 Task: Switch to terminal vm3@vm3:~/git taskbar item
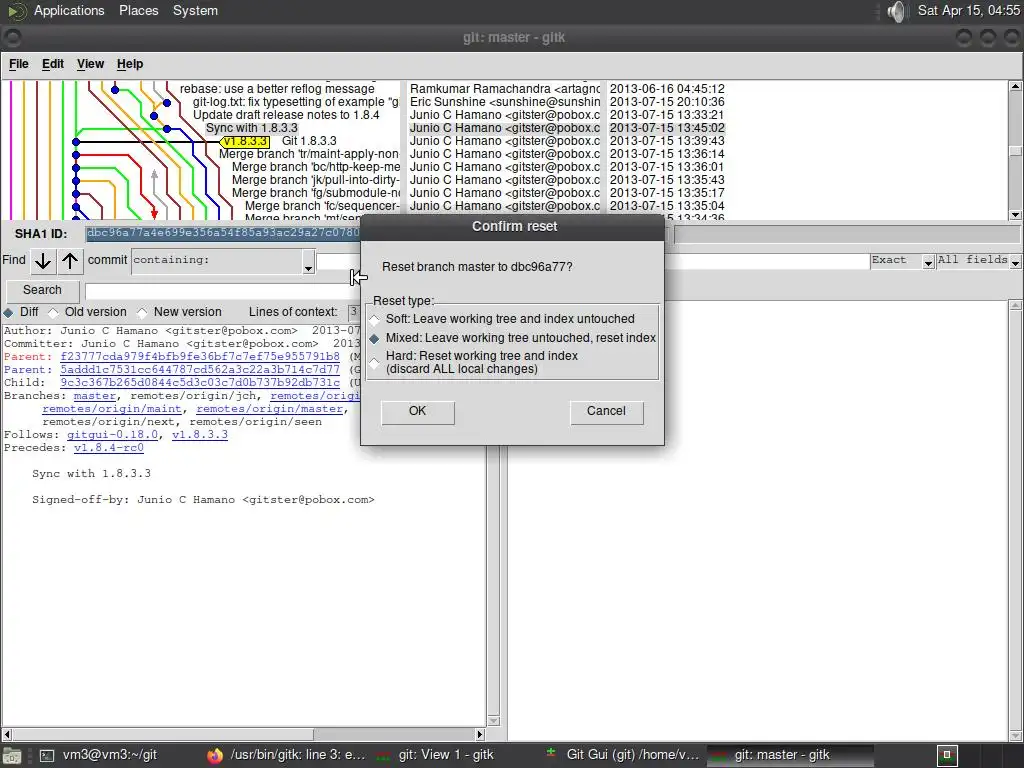(99, 755)
